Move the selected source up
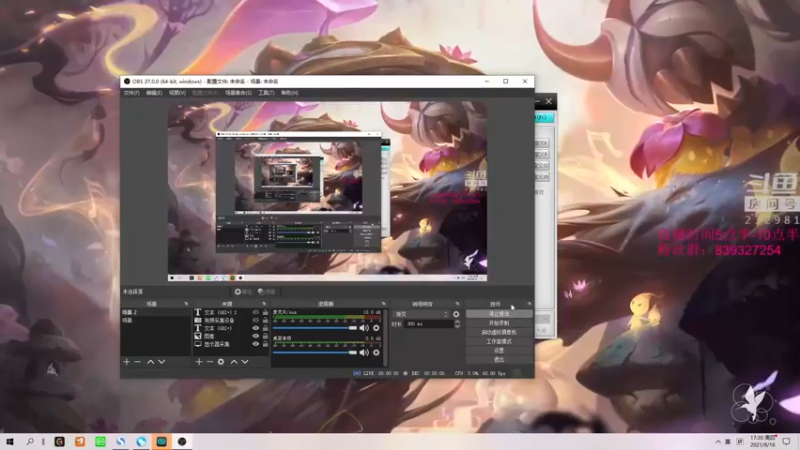Viewport: 800px width, 450px height. (x=234, y=362)
